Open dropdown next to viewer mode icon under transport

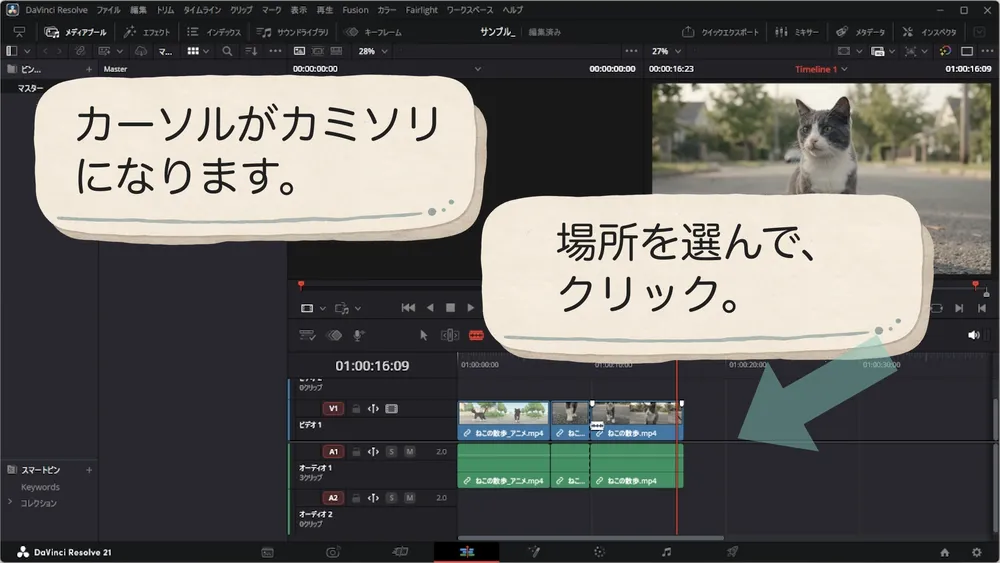pyautogui.click(x=322, y=309)
